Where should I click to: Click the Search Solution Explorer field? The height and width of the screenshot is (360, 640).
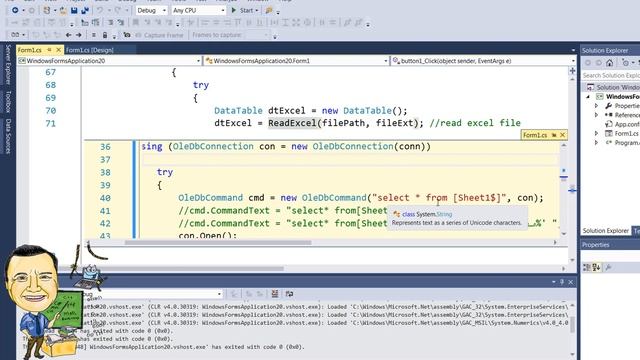[x=610, y=76]
